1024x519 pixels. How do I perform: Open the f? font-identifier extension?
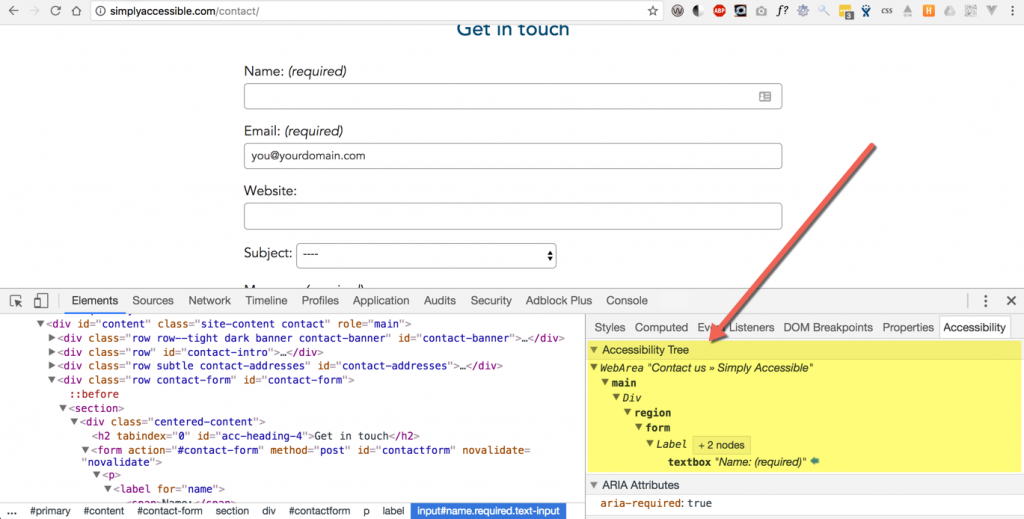782,10
